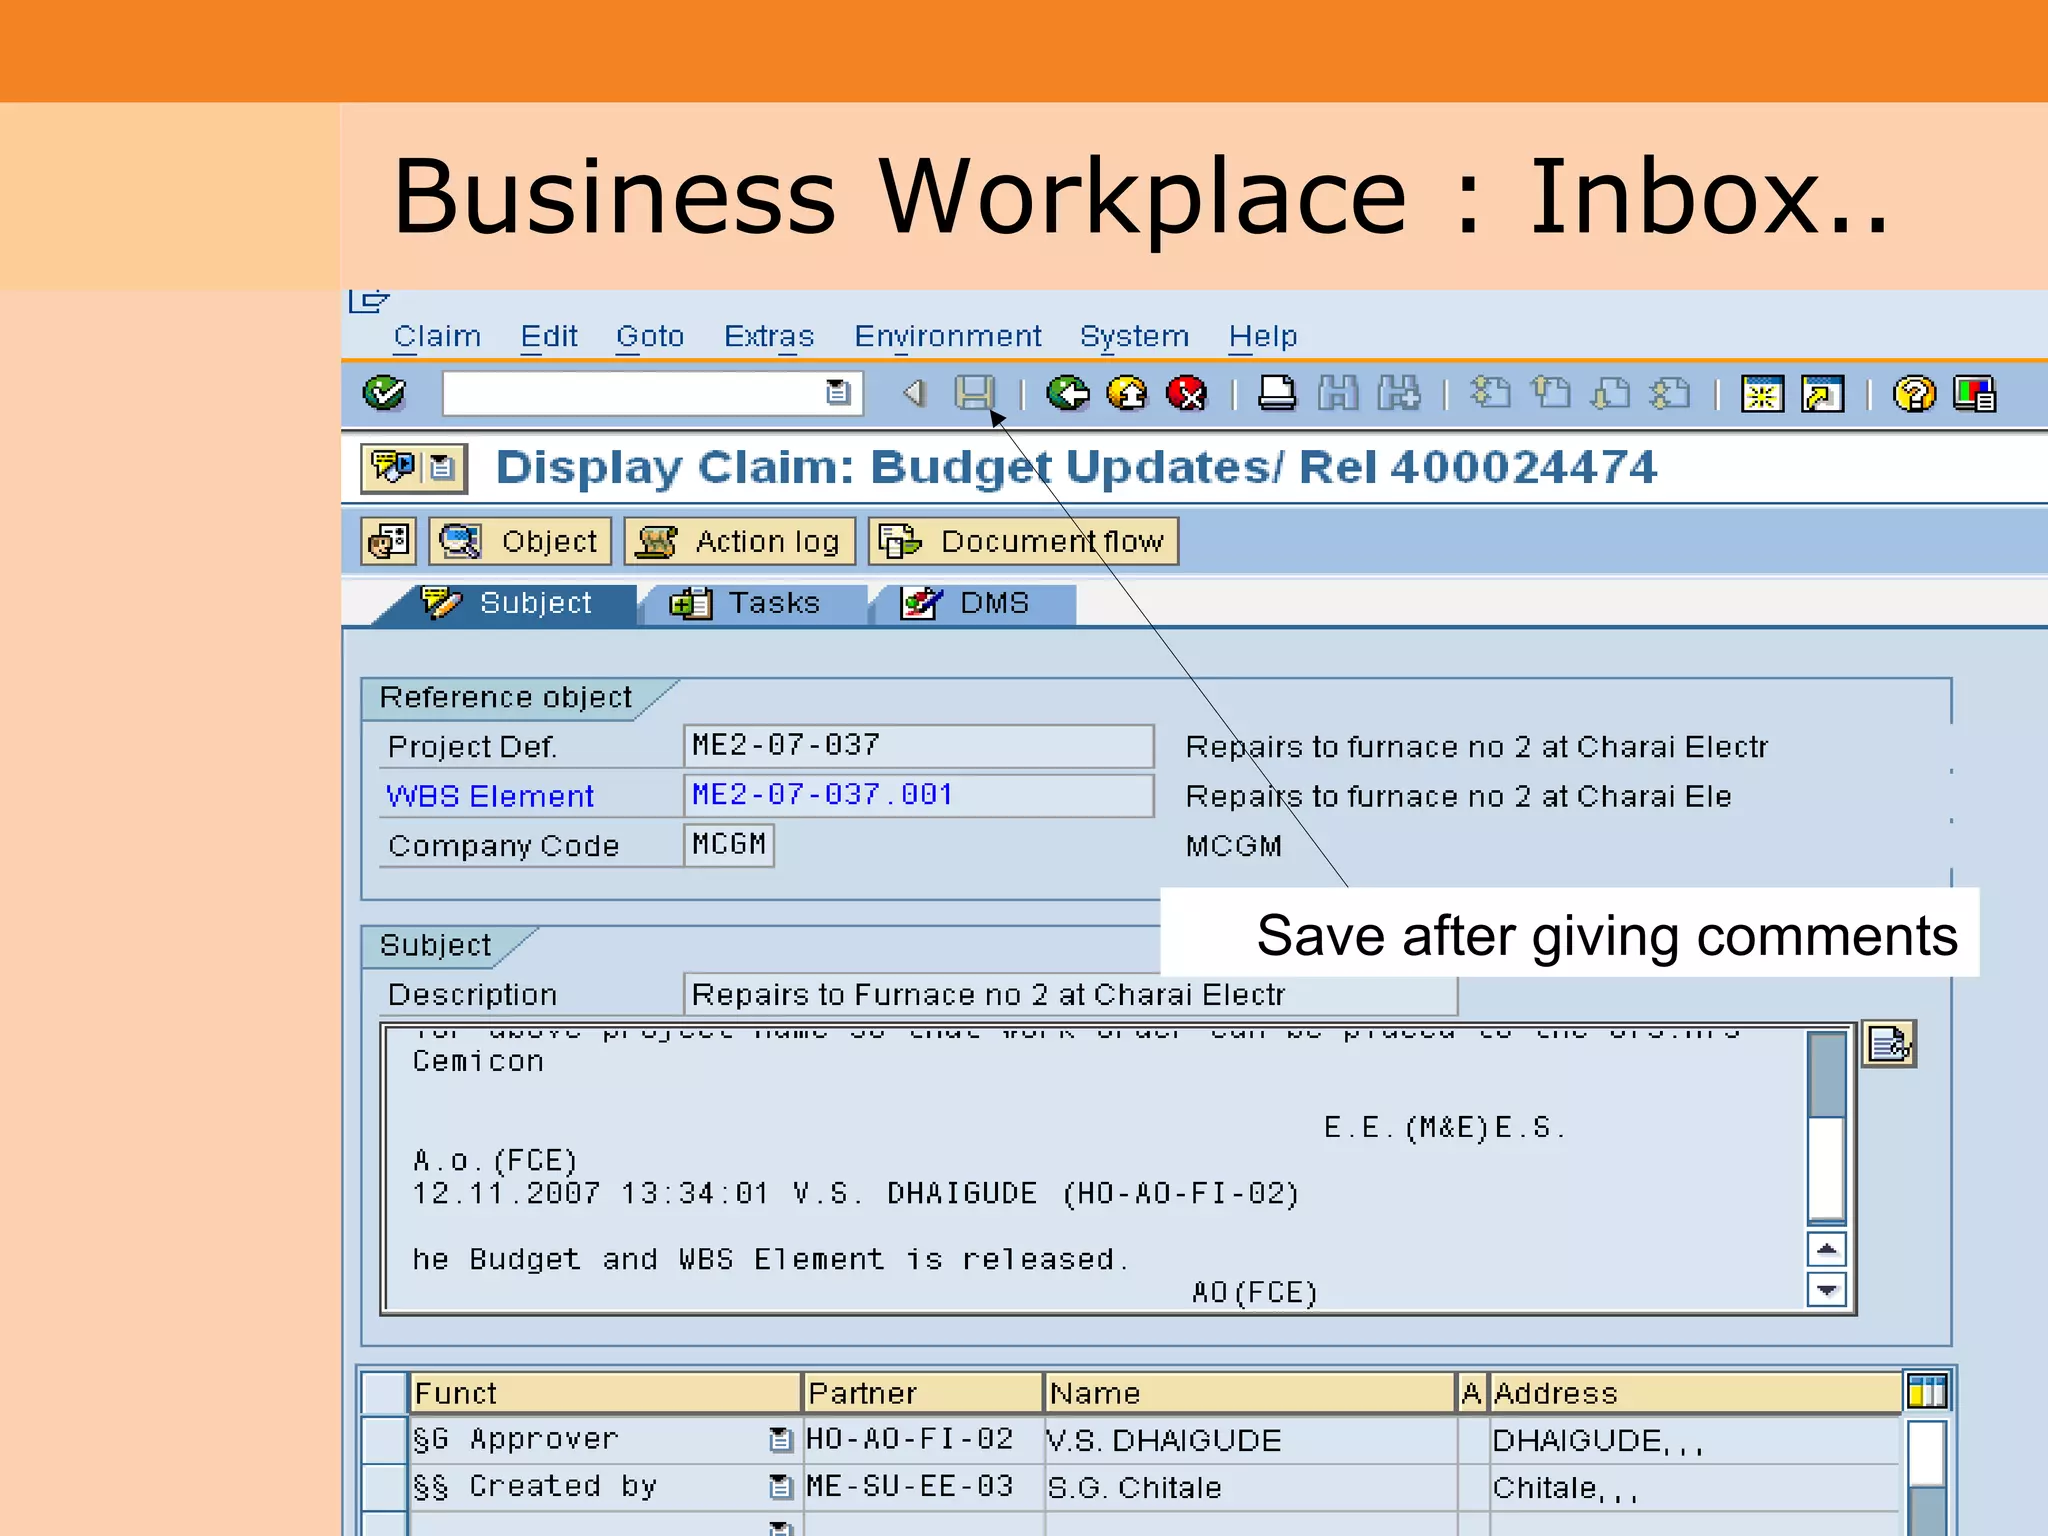
Task: Click the Funct column header
Action: click(x=605, y=1393)
